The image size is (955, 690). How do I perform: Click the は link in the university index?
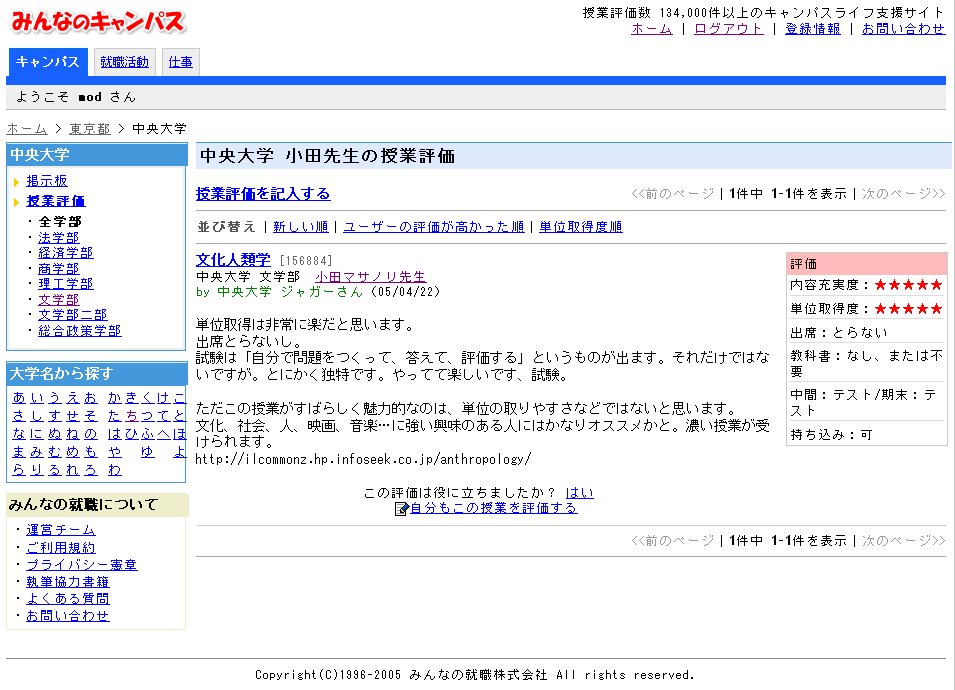[x=115, y=434]
